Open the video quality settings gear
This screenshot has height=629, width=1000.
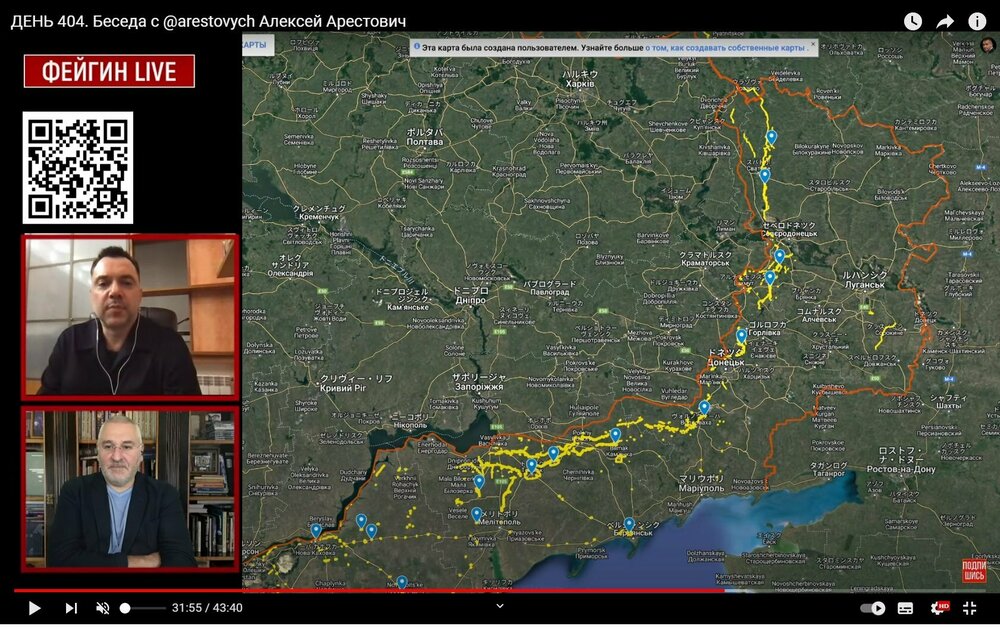(x=939, y=608)
